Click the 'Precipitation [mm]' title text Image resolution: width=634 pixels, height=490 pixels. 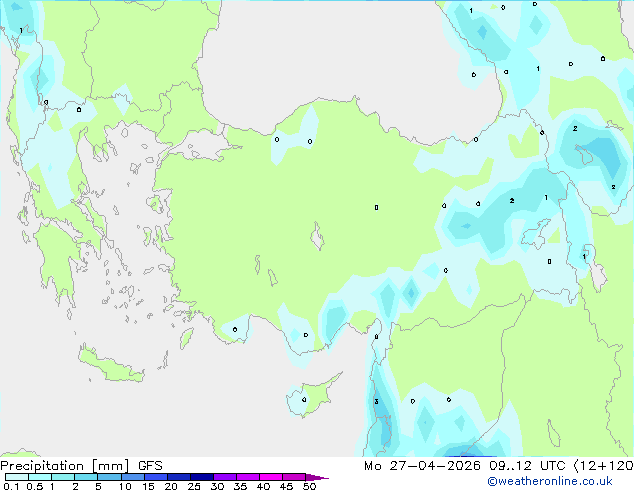[x=65, y=466]
